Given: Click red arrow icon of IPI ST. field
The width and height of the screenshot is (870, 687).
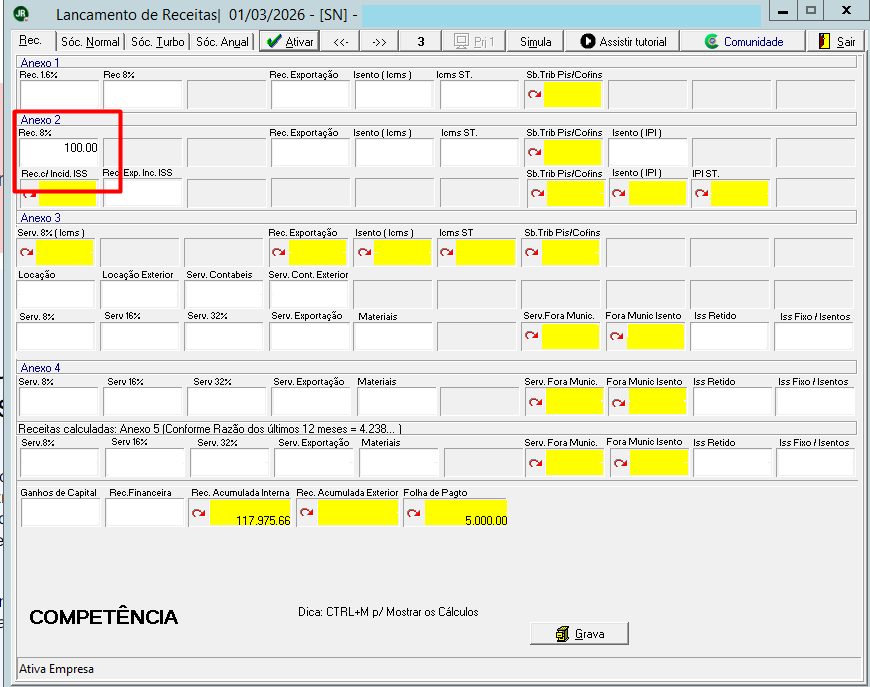Looking at the screenshot, I should tap(701, 193).
